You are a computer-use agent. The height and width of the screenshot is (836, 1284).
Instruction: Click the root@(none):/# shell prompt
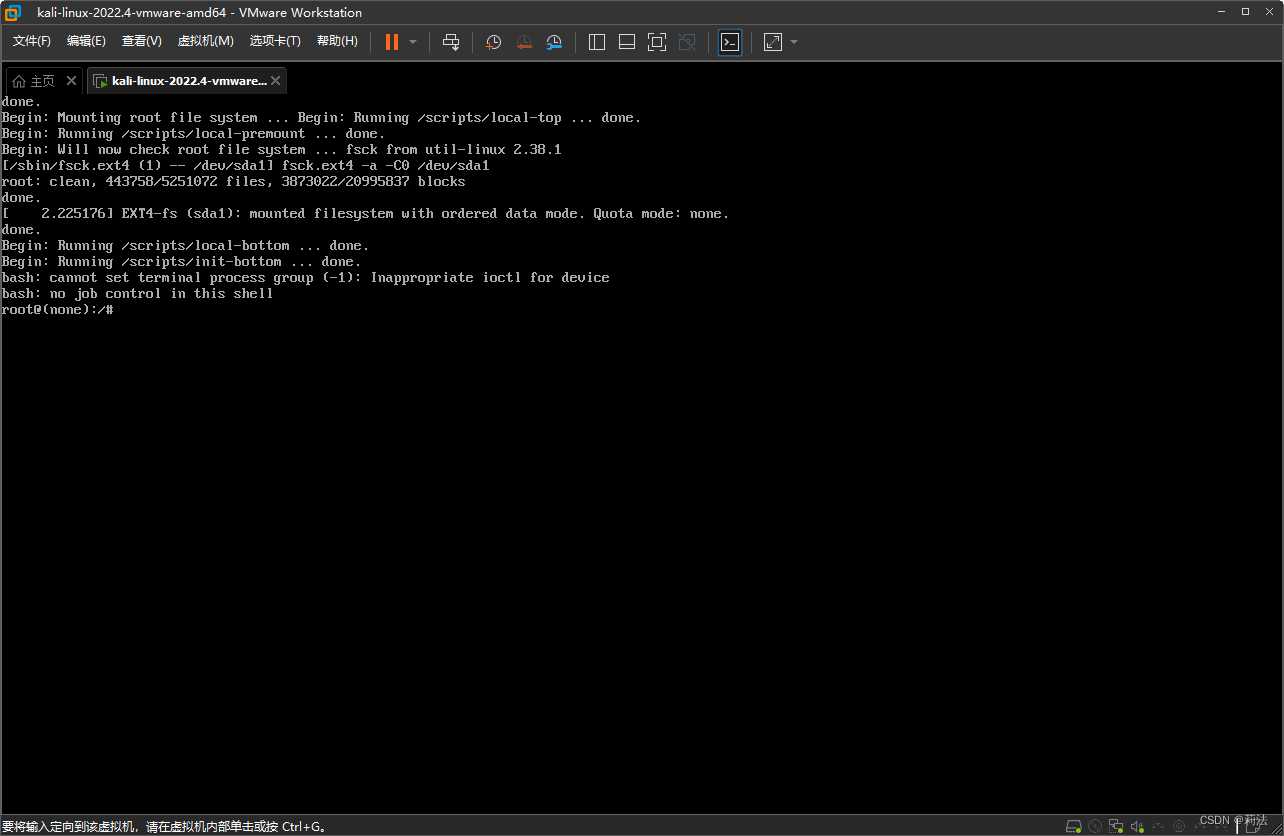[x=58, y=310]
